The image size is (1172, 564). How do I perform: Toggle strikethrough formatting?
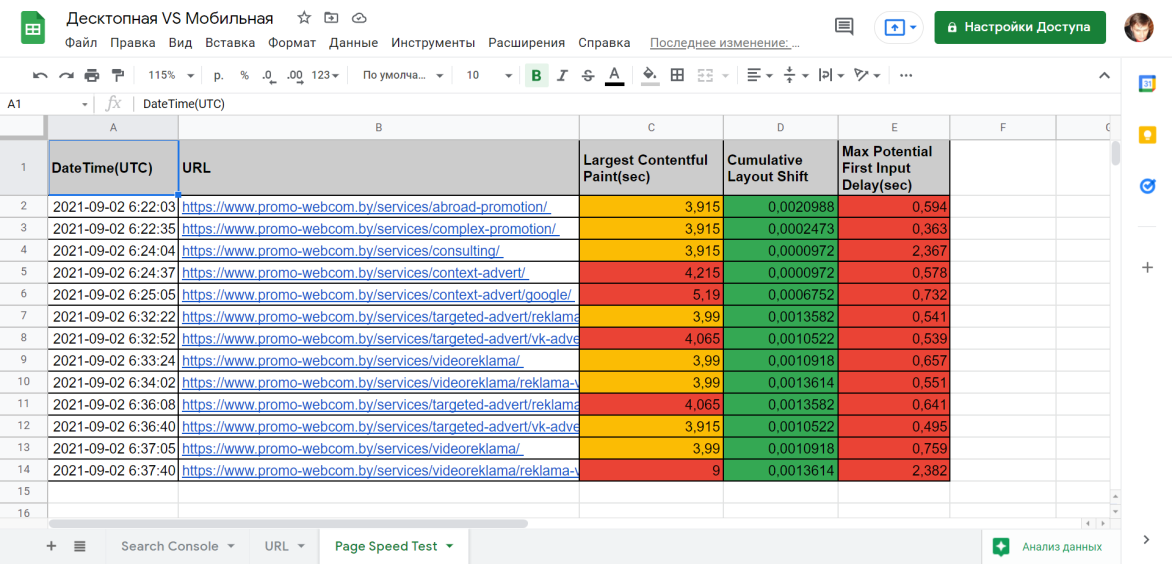pyautogui.click(x=587, y=75)
